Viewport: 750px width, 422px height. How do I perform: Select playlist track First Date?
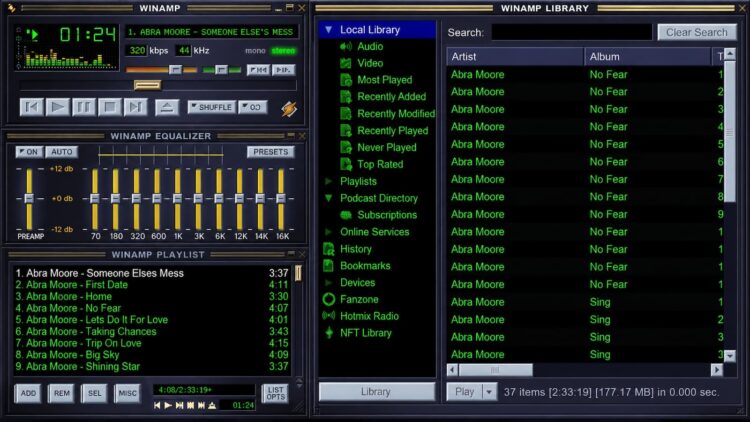152,285
